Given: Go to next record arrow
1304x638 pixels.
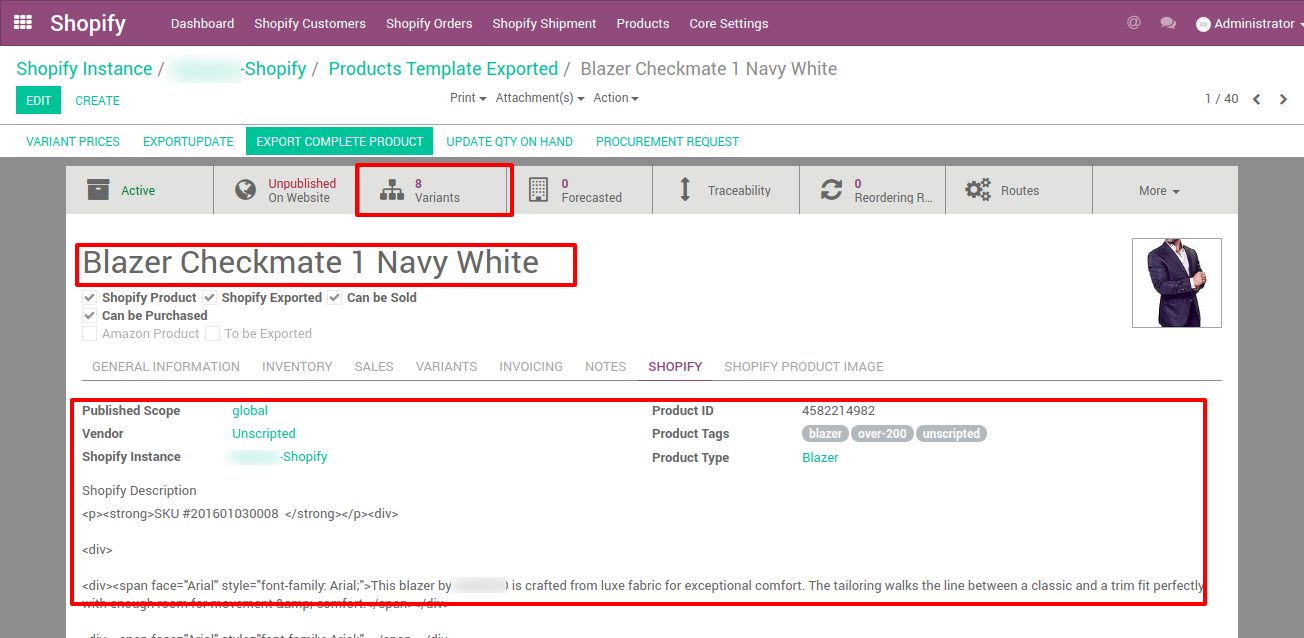Looking at the screenshot, I should click(x=1284, y=99).
